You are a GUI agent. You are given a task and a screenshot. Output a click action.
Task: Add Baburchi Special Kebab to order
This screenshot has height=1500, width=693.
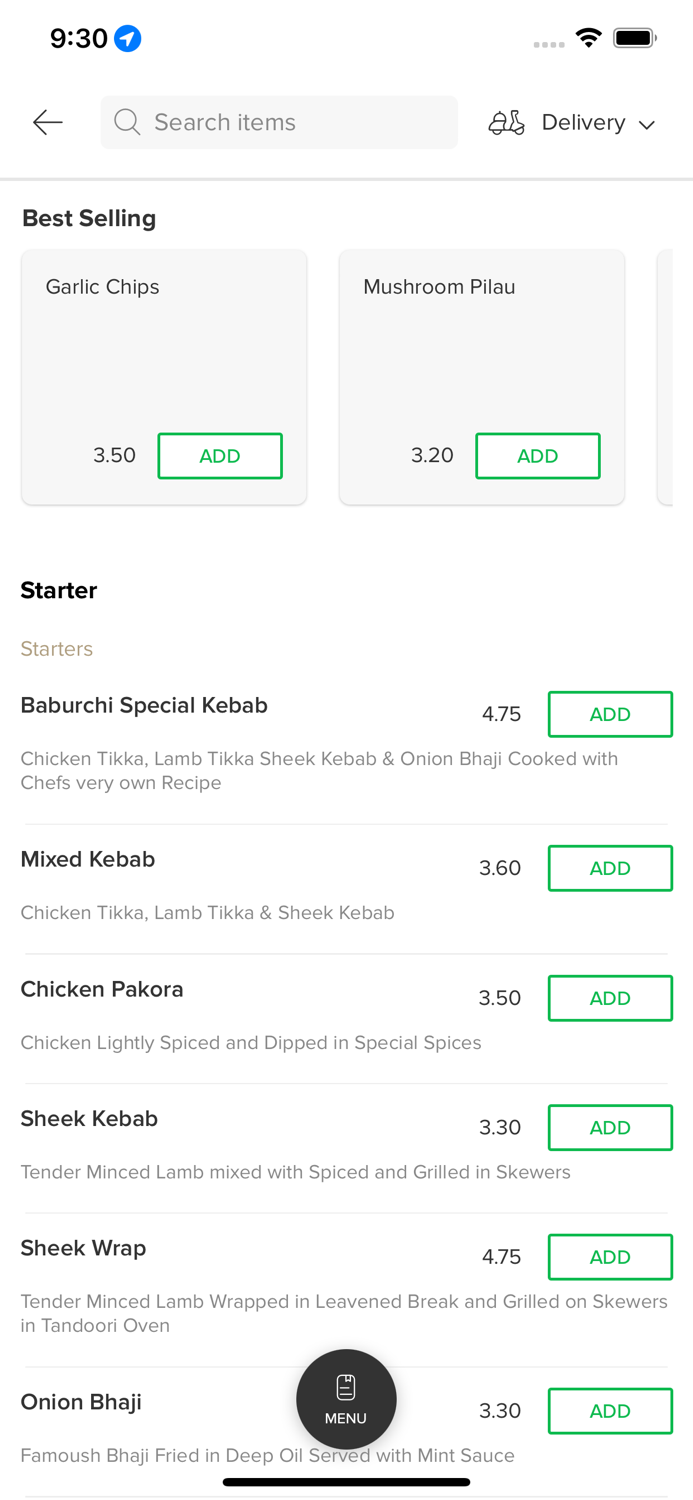[x=610, y=714]
